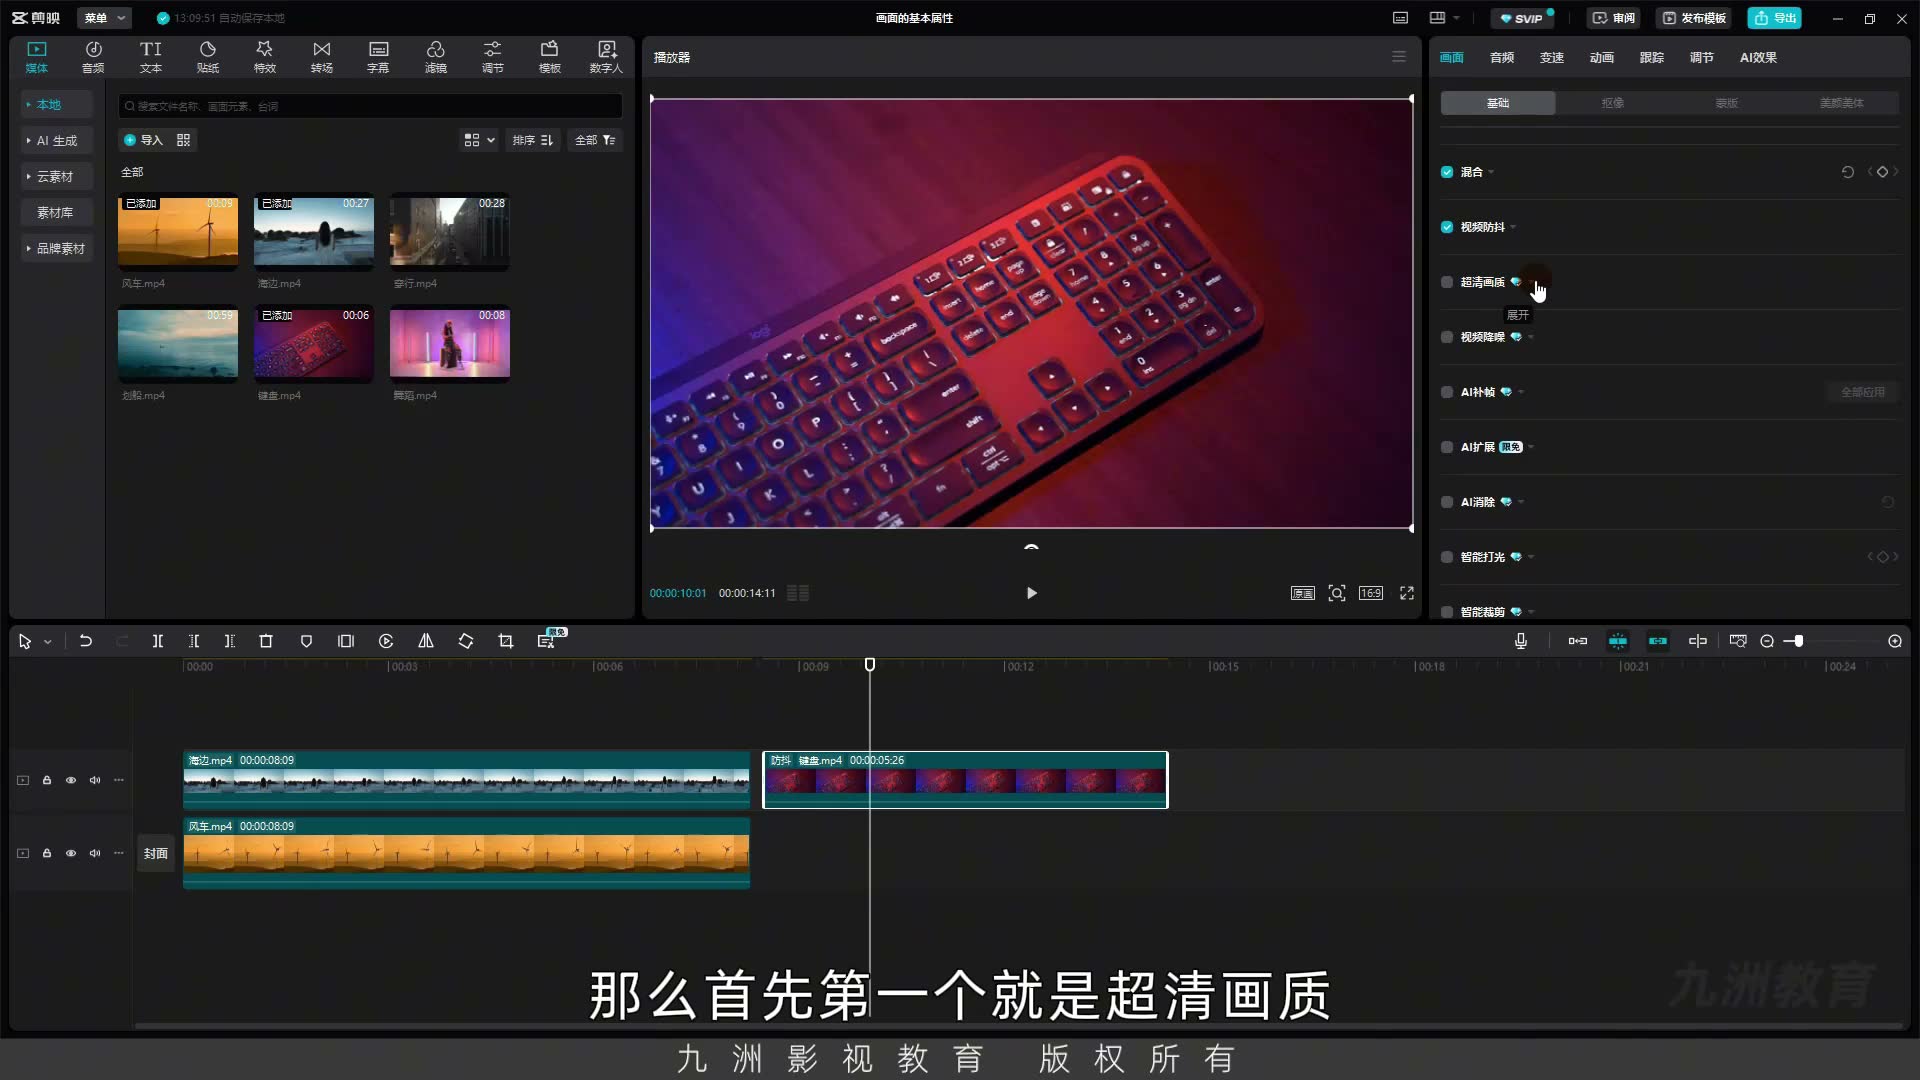
Task: Switch to the 动画 animation tab
Action: (1601, 57)
